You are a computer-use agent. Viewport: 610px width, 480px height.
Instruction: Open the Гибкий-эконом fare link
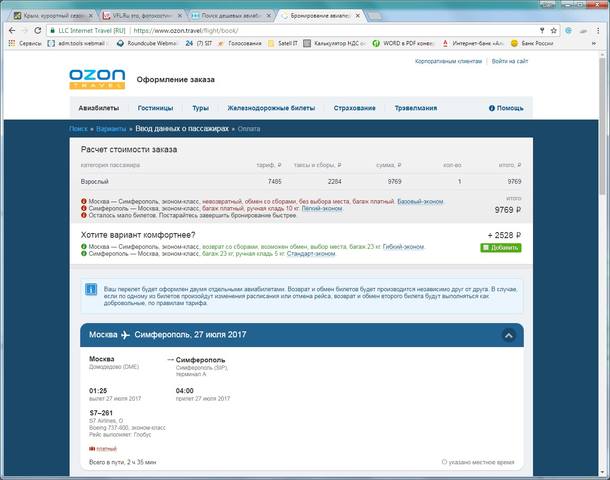pyautogui.click(x=403, y=247)
